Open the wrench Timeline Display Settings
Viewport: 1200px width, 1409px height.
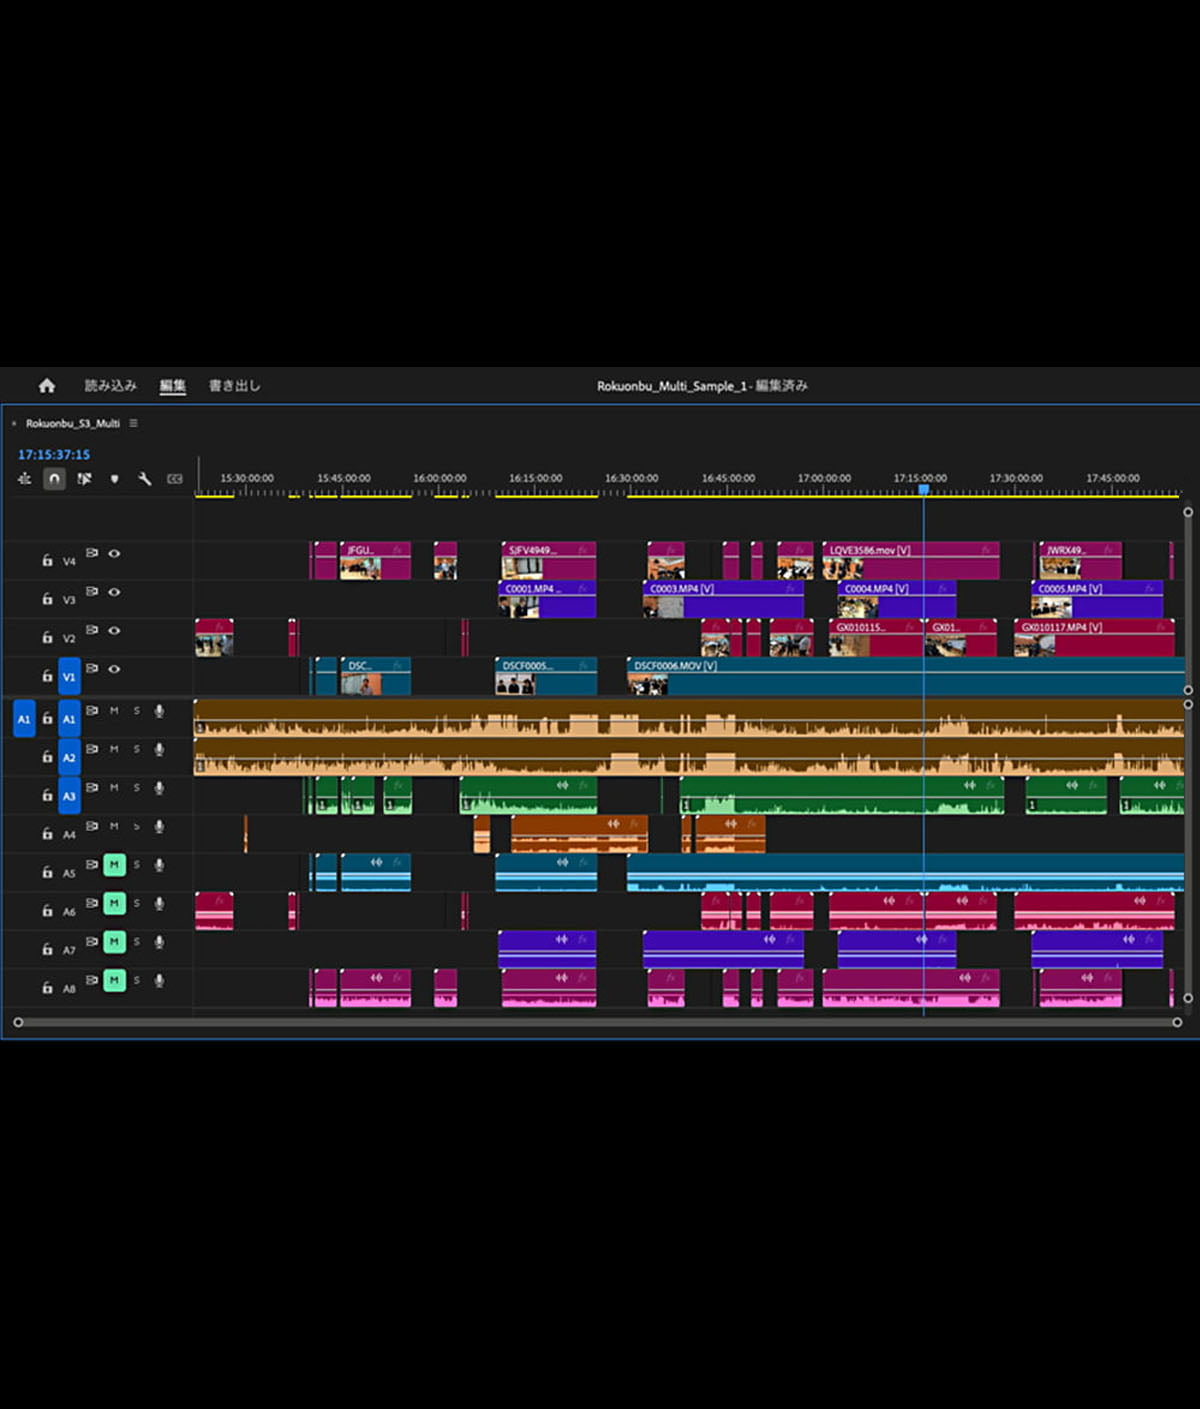point(145,479)
